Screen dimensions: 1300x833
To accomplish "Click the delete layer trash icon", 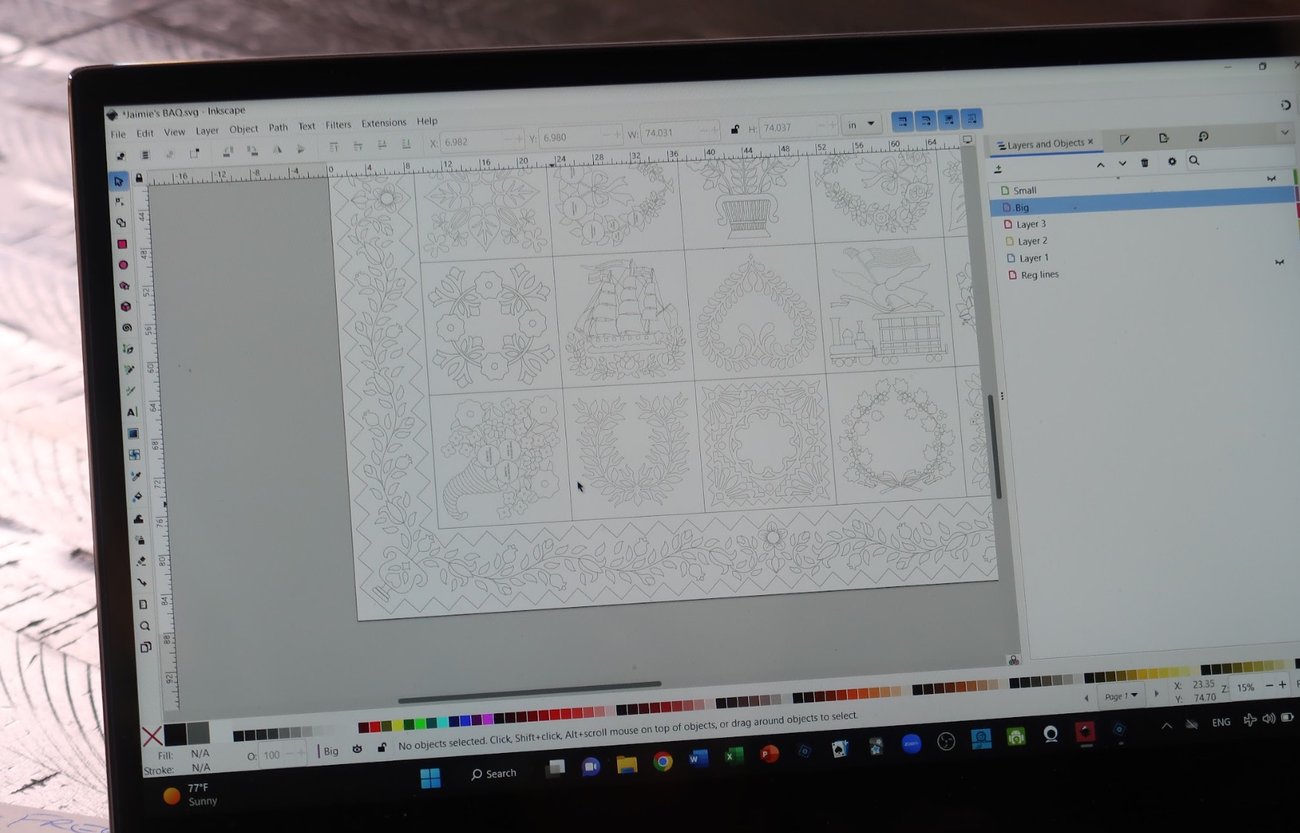I will (x=1145, y=163).
